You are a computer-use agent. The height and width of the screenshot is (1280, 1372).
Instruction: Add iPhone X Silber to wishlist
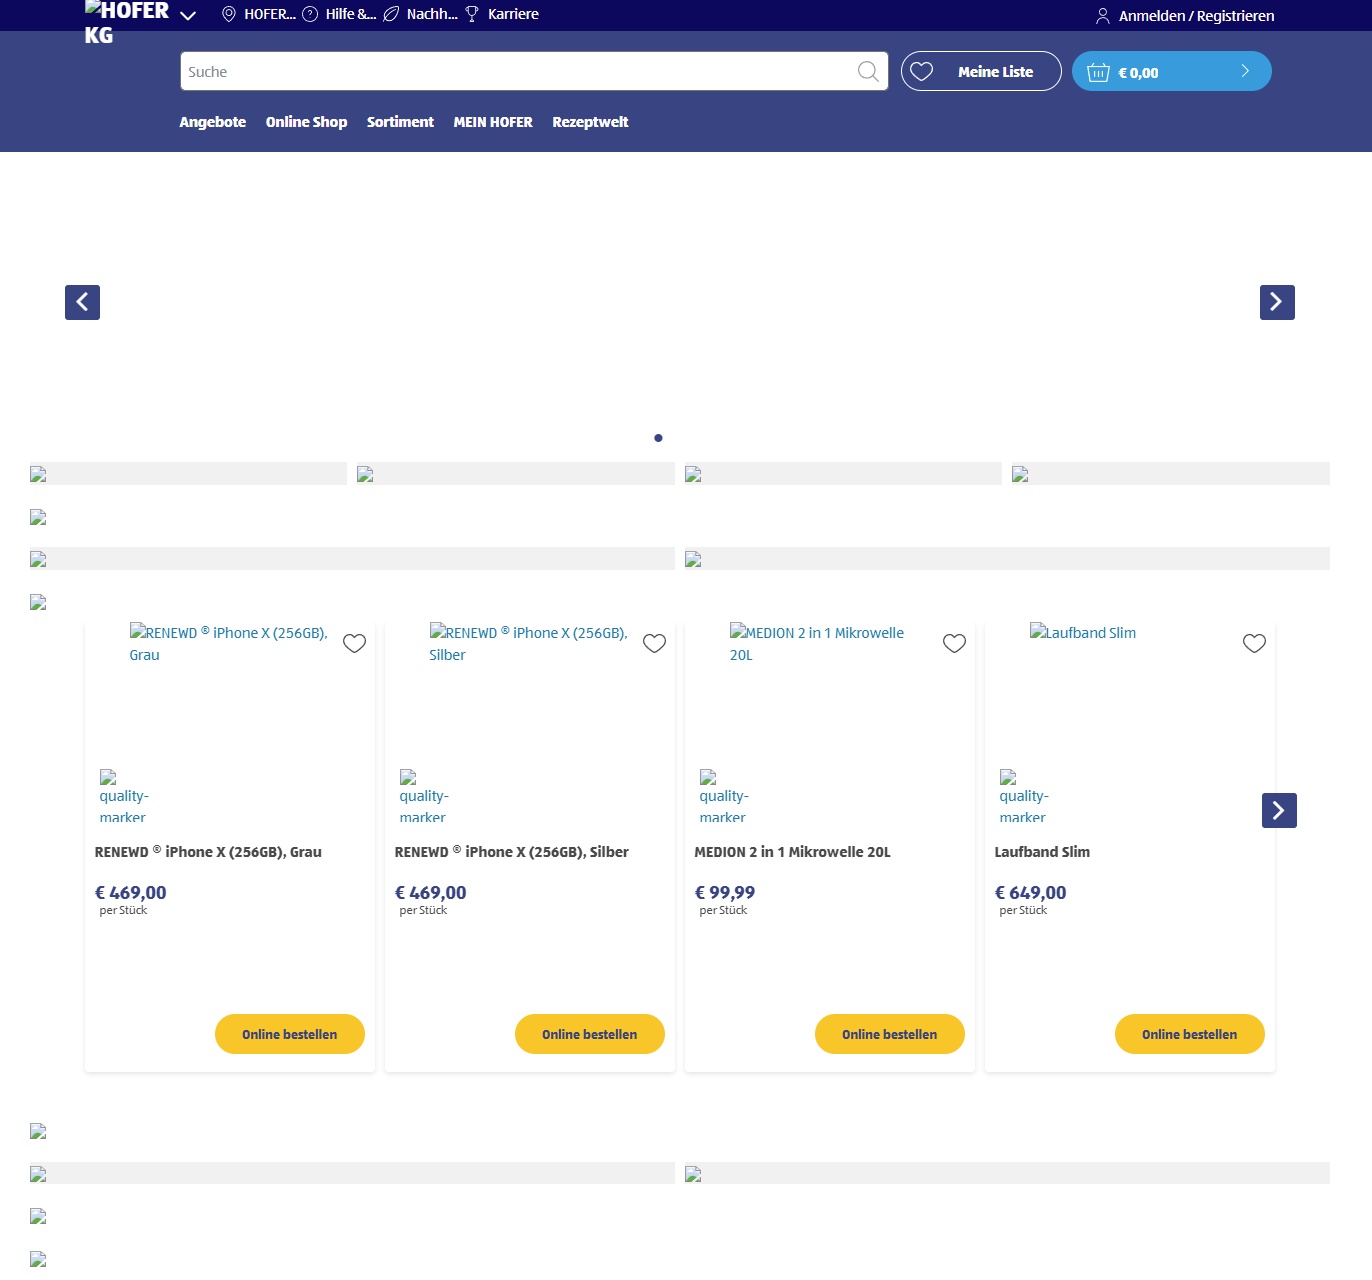tap(654, 643)
